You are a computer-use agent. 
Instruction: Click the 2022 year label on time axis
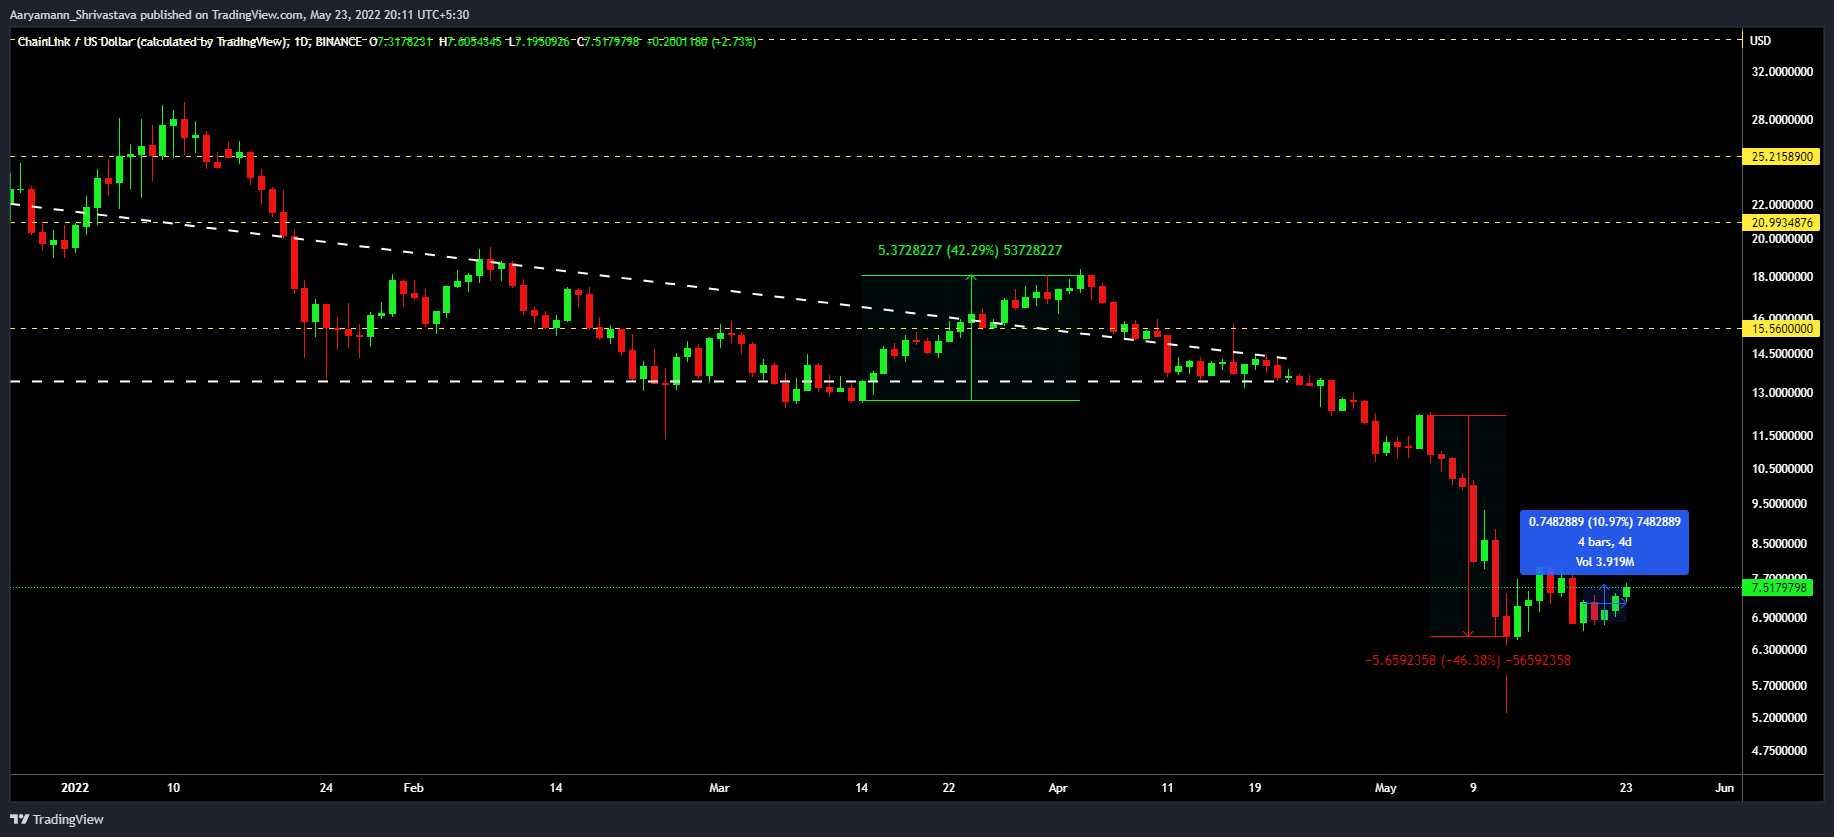(x=75, y=788)
